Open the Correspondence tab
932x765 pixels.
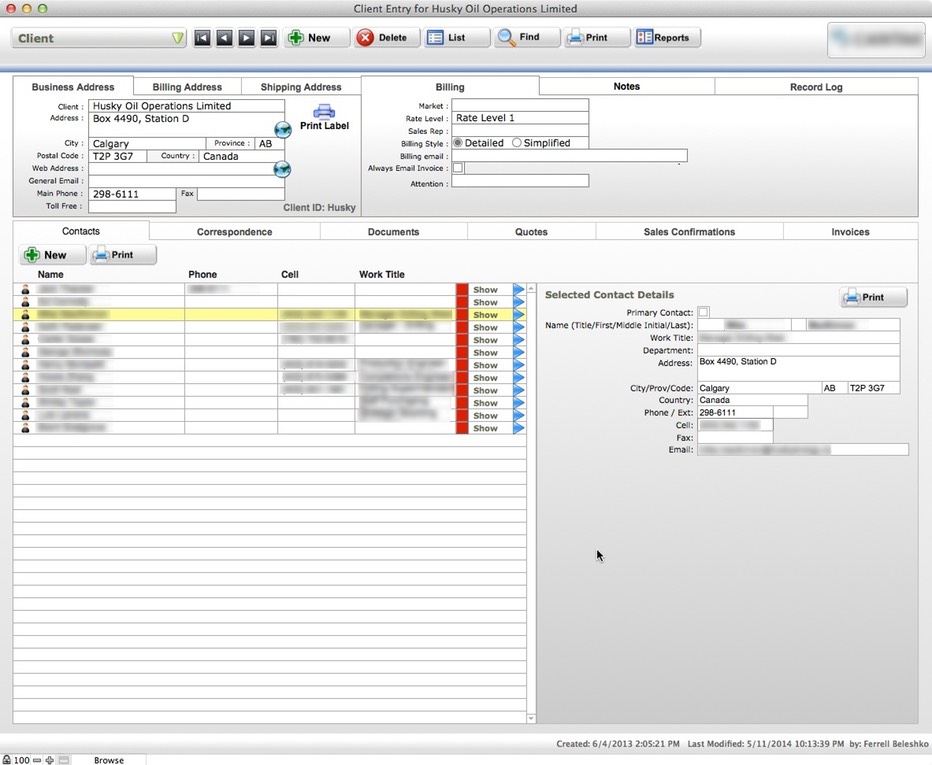(234, 232)
